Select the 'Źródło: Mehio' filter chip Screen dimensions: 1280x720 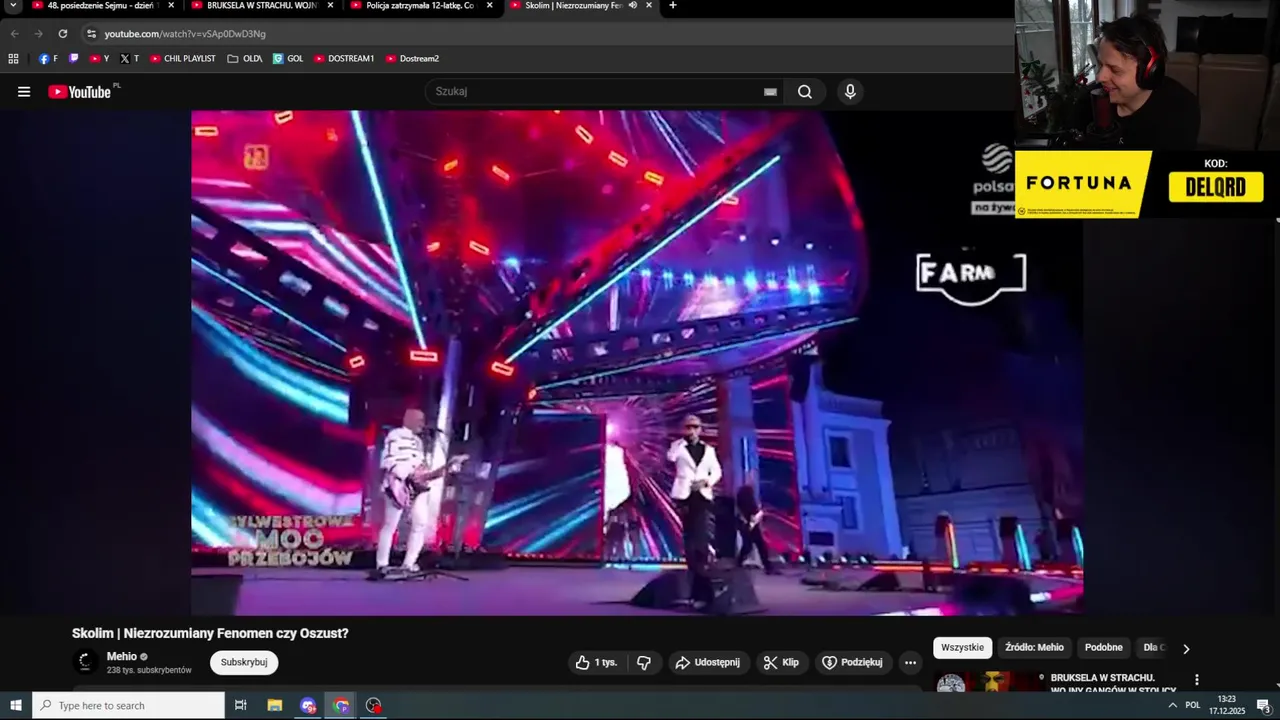point(1035,648)
